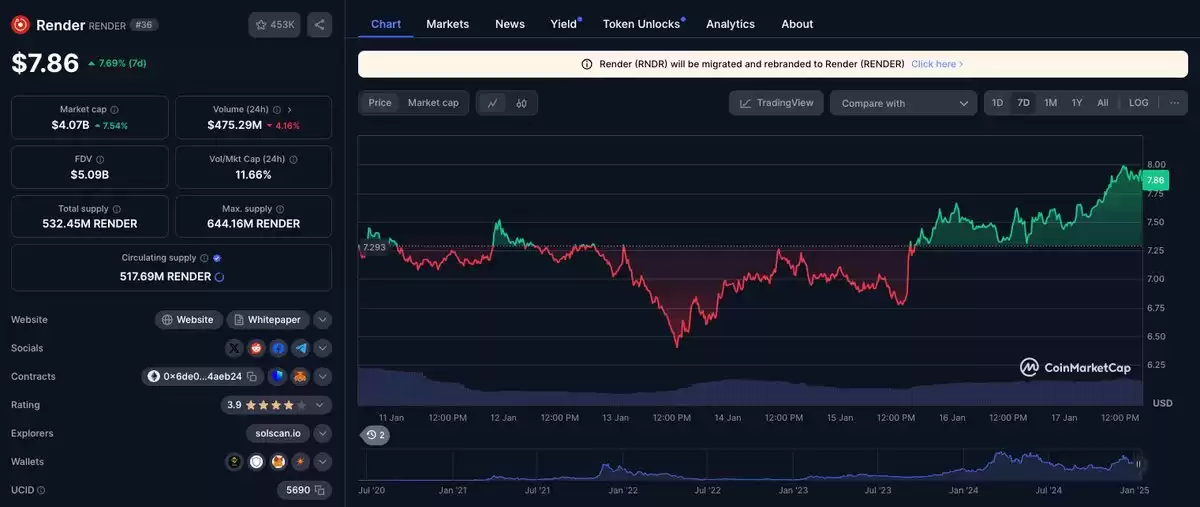Click the timeline range slider right handle

pos(1138,464)
